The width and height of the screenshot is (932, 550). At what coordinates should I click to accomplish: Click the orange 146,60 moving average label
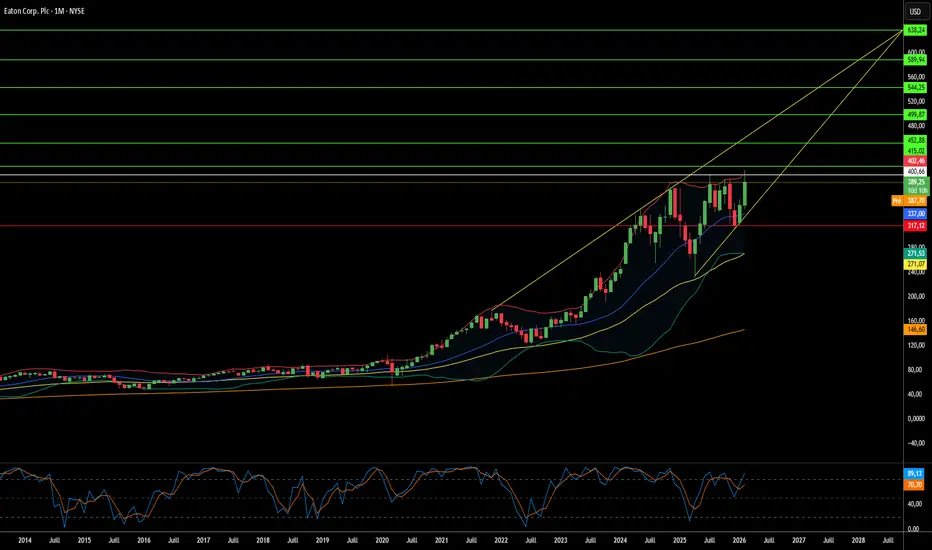(915, 329)
